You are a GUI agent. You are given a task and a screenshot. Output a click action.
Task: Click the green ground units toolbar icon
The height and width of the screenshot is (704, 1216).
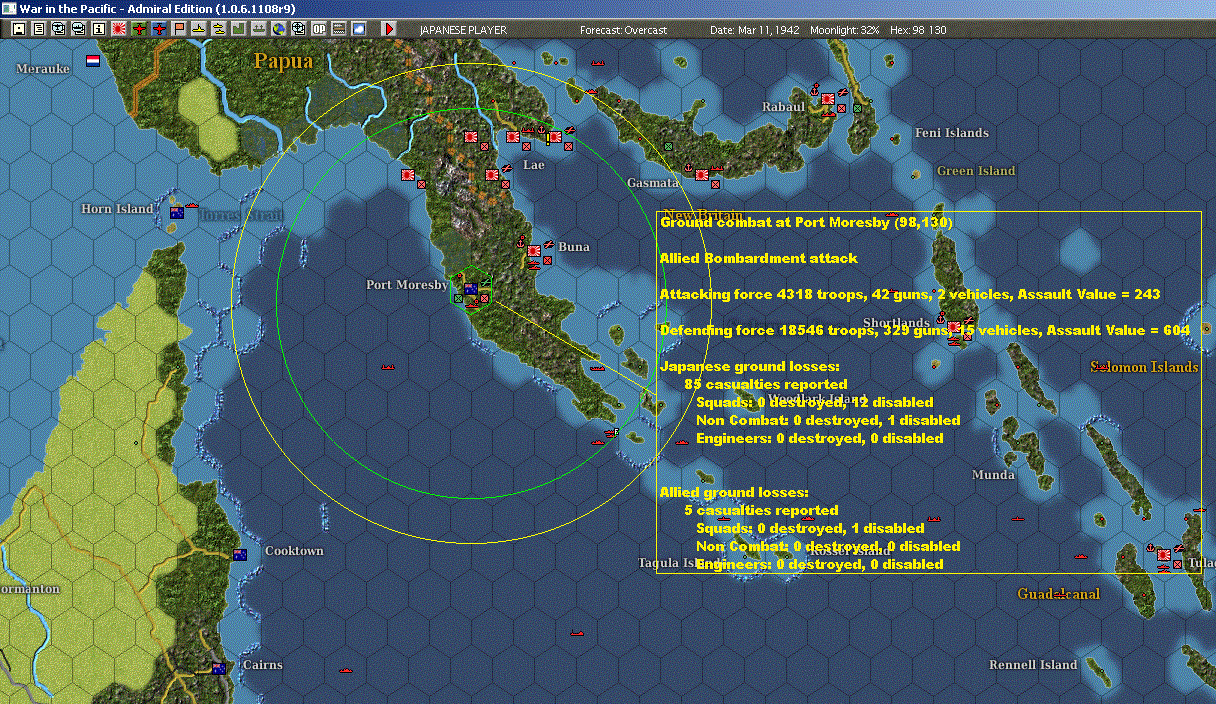click(x=258, y=29)
